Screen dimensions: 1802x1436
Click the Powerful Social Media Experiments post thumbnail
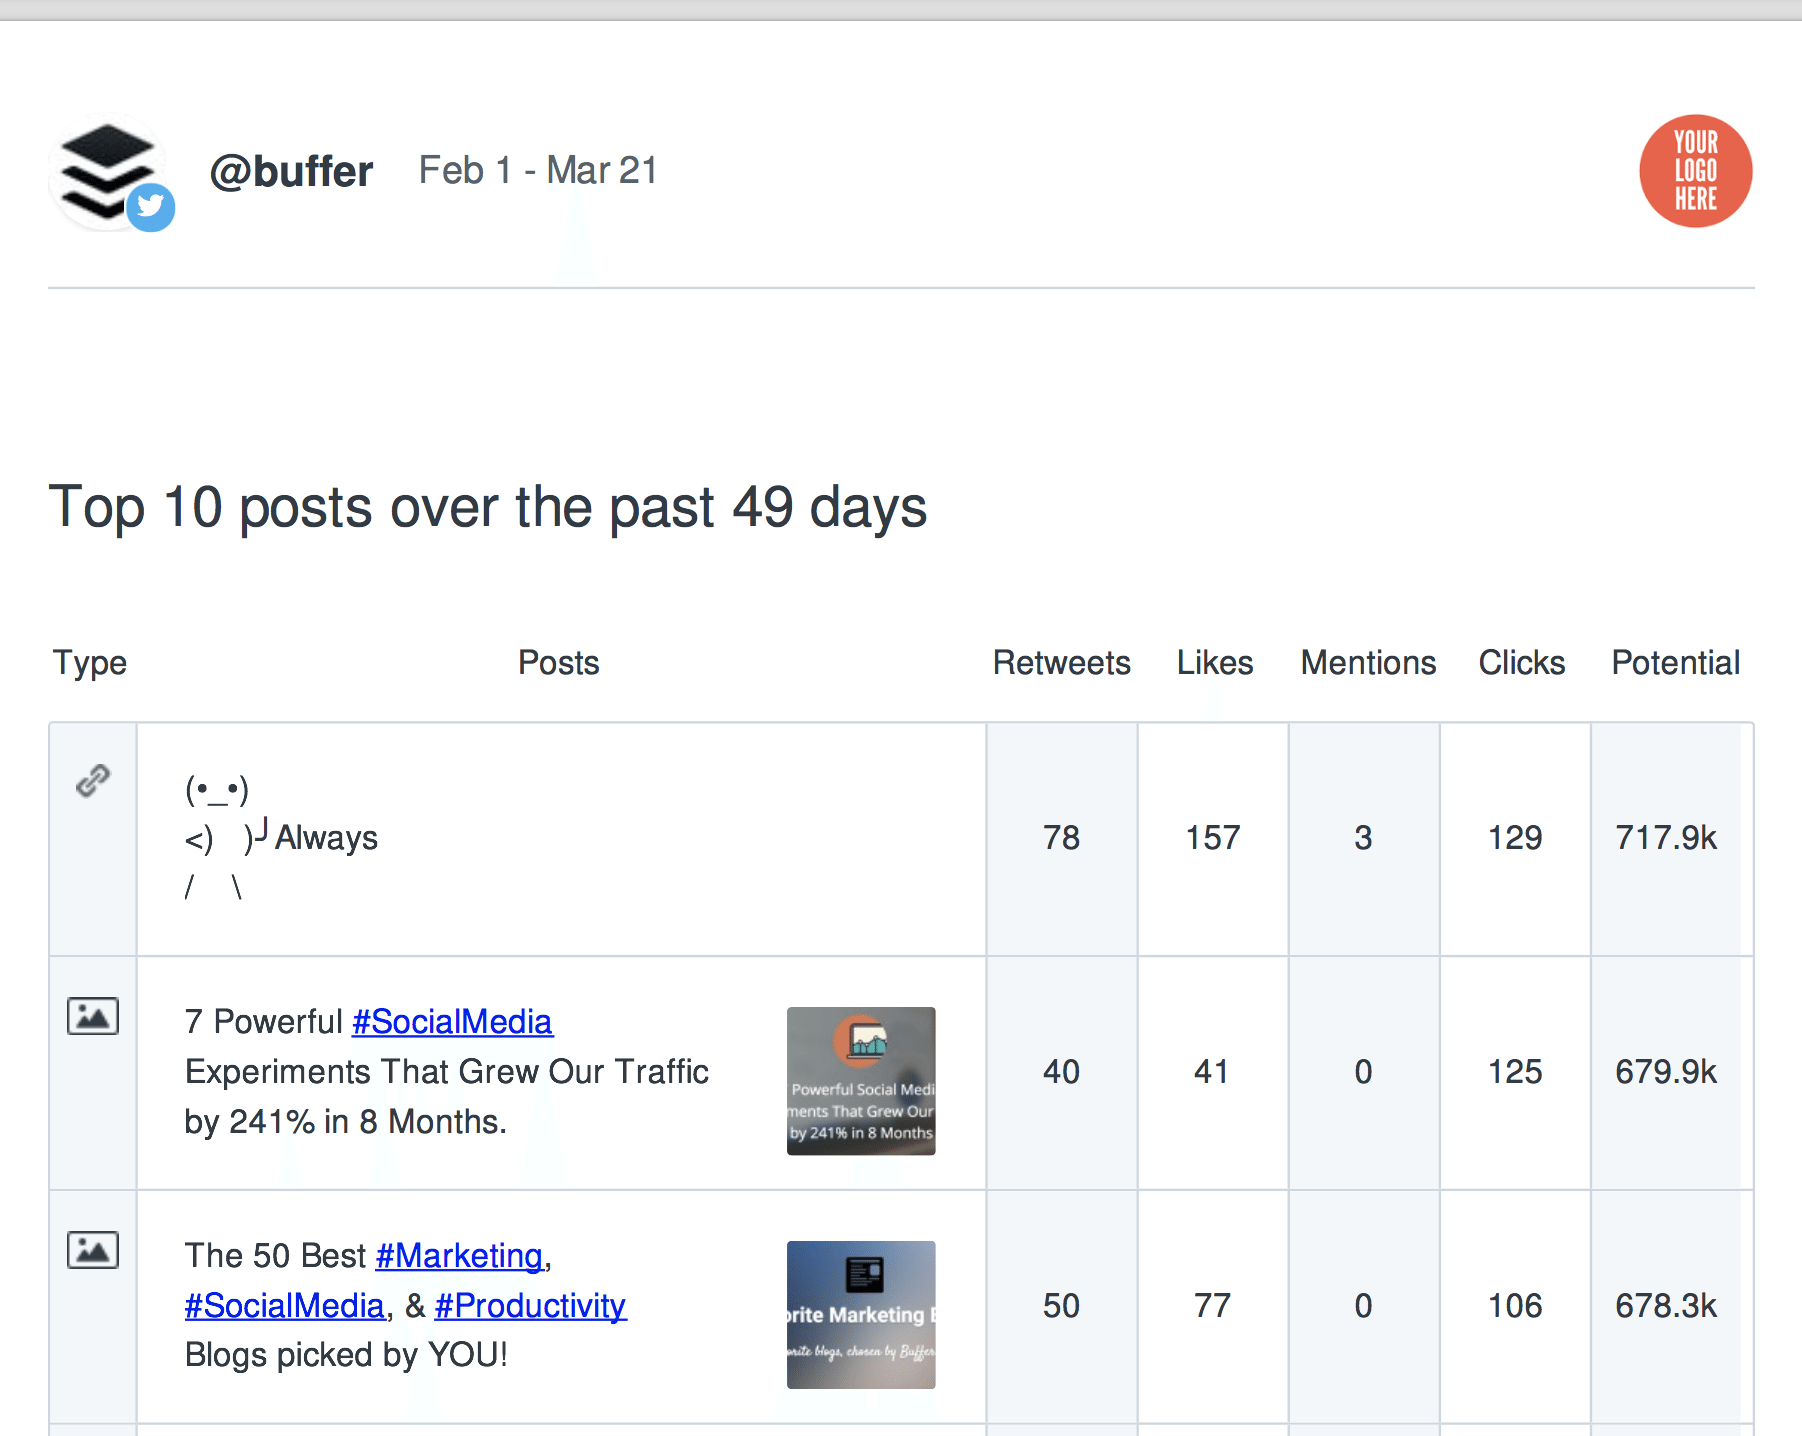click(x=860, y=1081)
